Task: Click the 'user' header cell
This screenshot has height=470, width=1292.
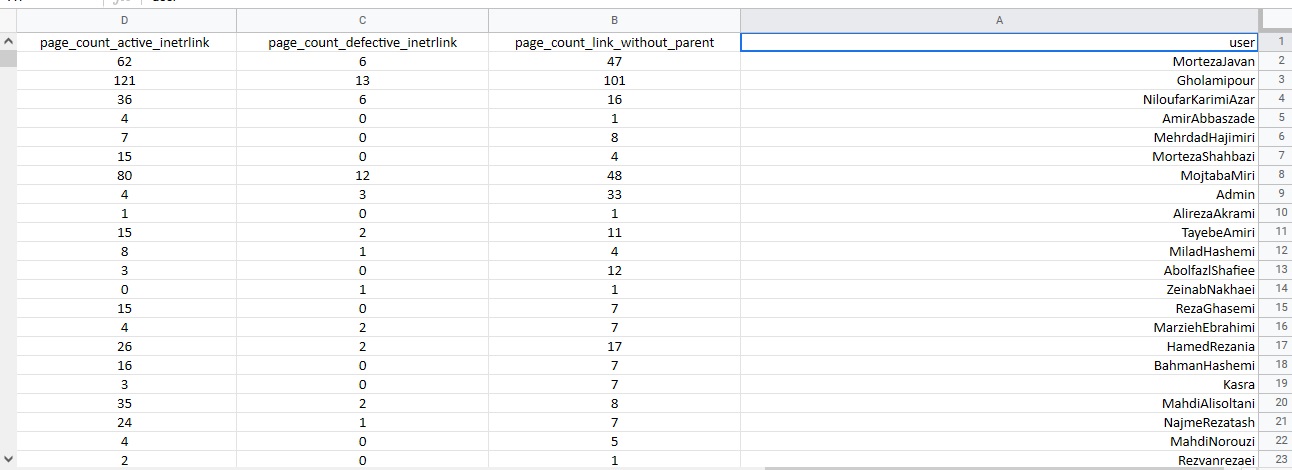Action: pyautogui.click(x=998, y=42)
